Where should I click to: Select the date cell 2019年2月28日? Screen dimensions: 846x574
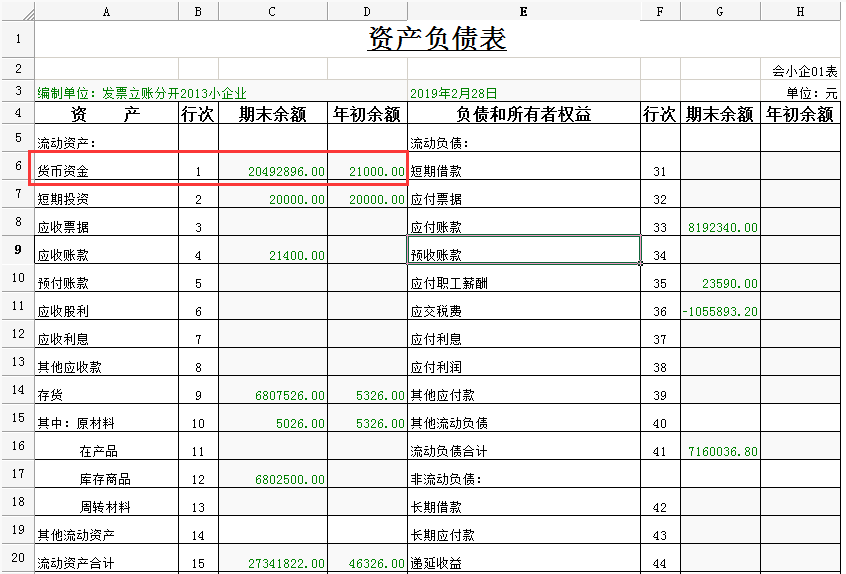[453, 92]
